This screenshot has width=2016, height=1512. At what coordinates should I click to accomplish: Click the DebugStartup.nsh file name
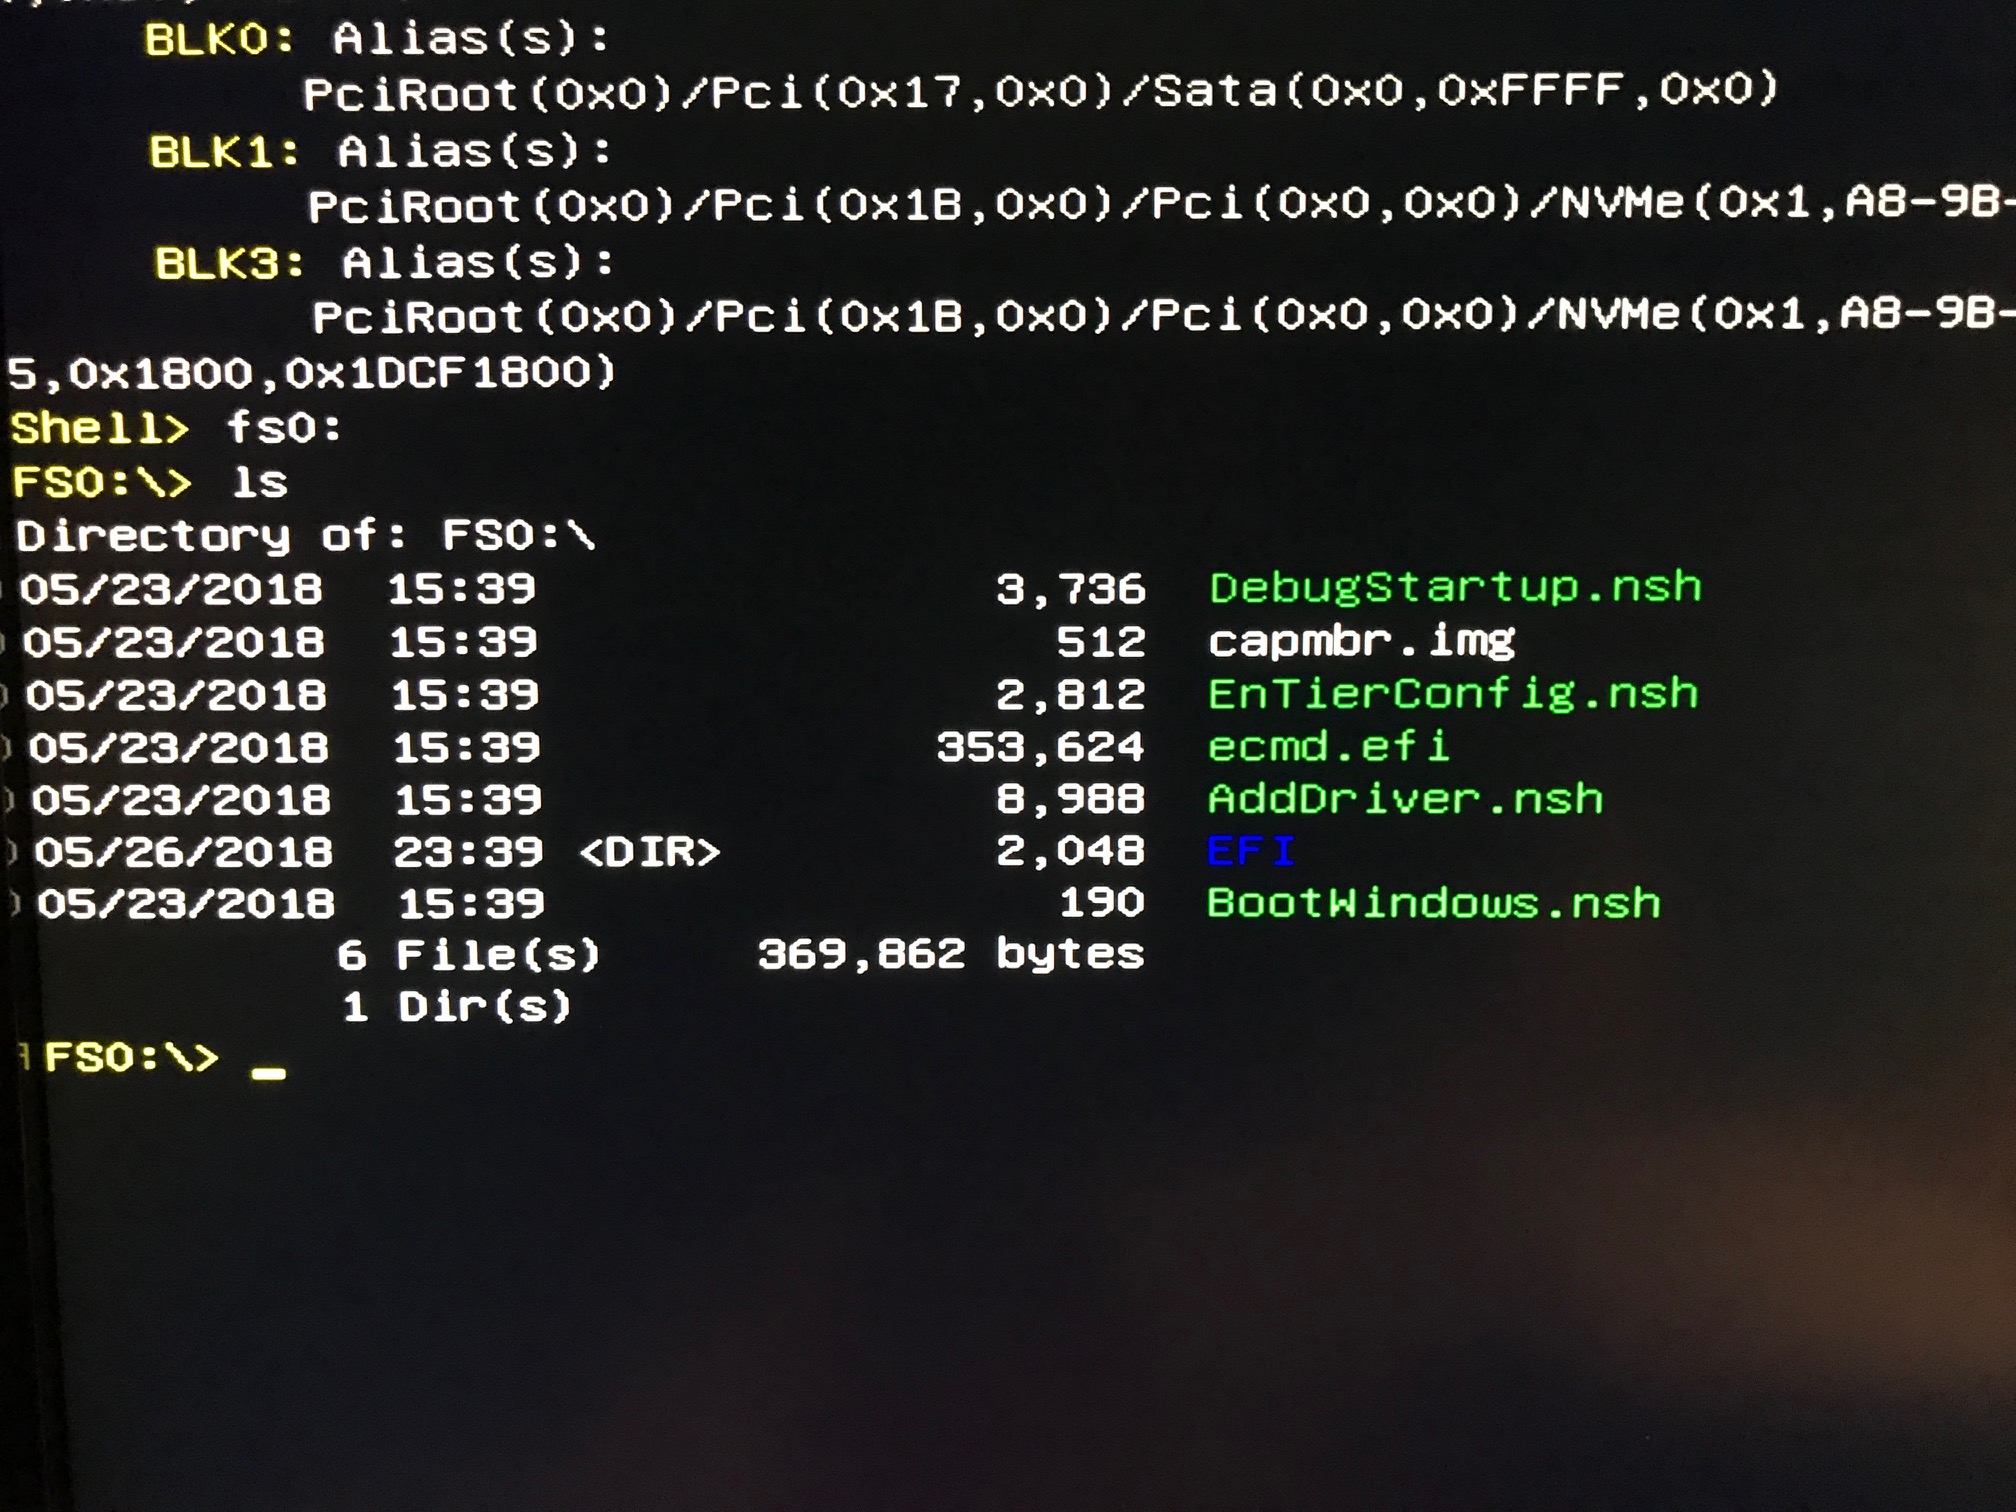click(1454, 588)
